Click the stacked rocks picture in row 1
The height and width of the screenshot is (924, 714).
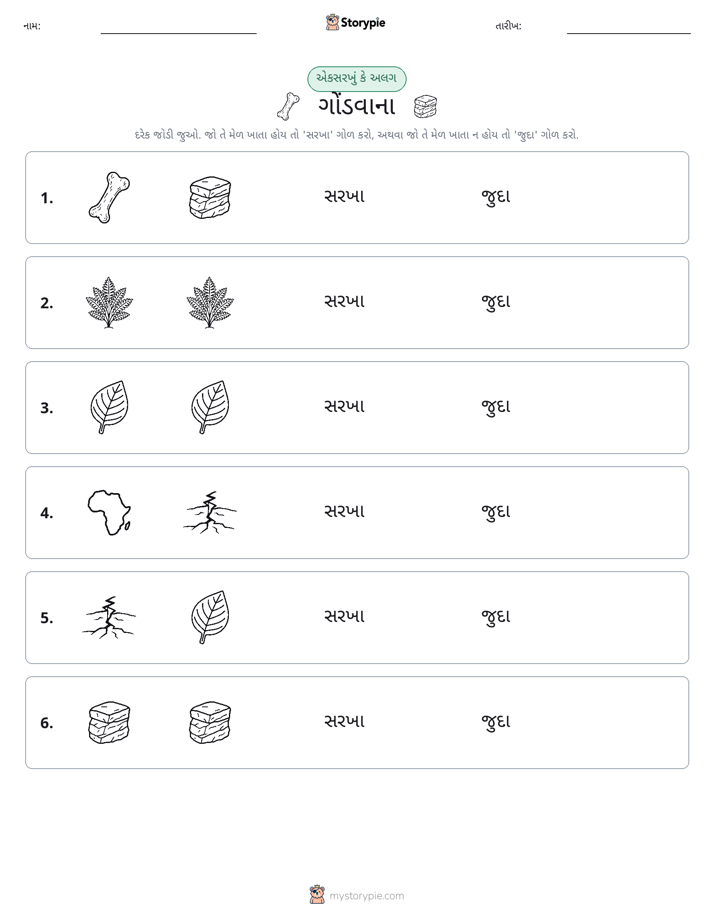pos(210,197)
